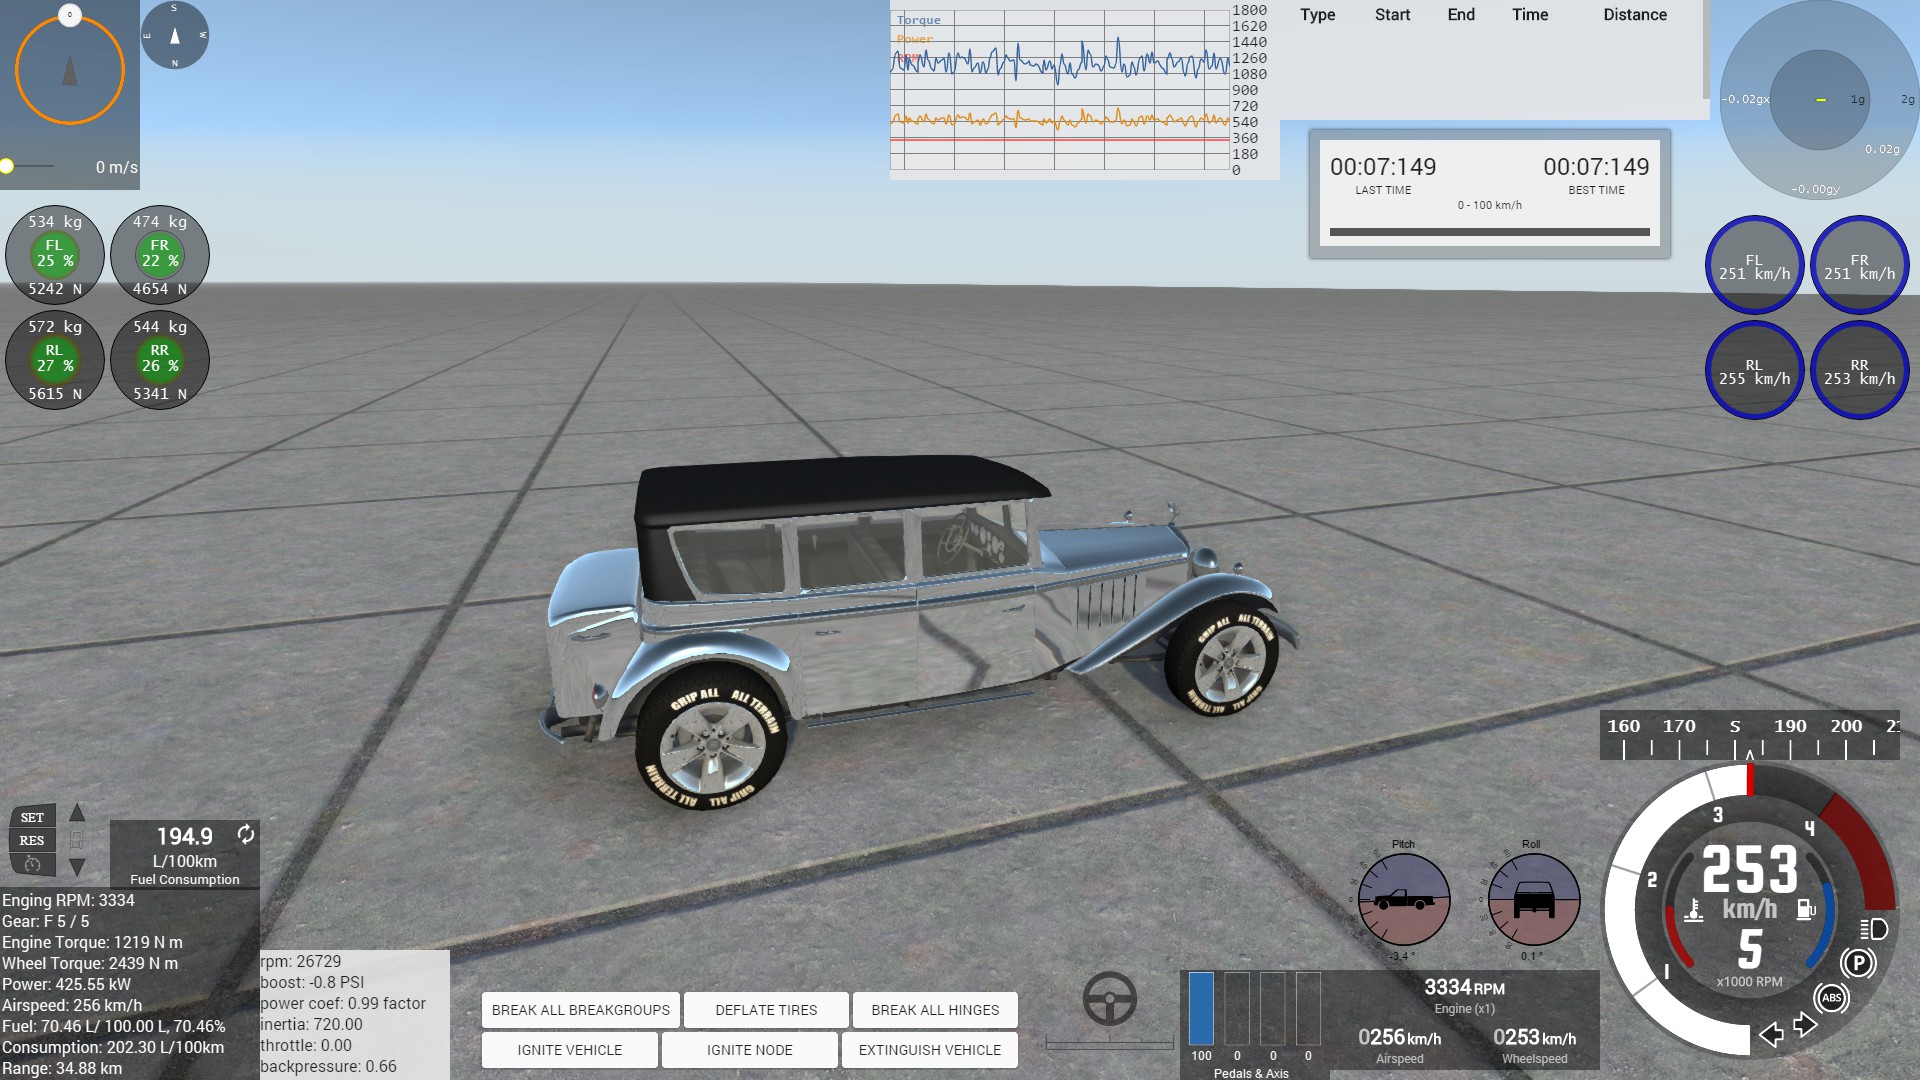Click the right turn signal arrow
This screenshot has height=1080, width=1920.
tap(1805, 1025)
